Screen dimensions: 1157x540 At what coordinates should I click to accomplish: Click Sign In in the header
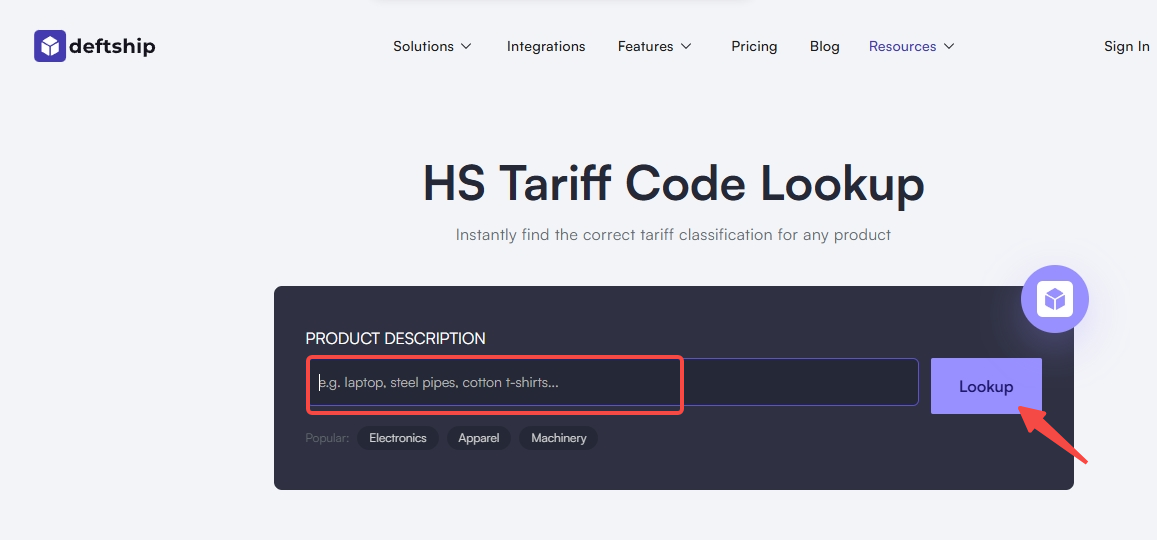1126,46
